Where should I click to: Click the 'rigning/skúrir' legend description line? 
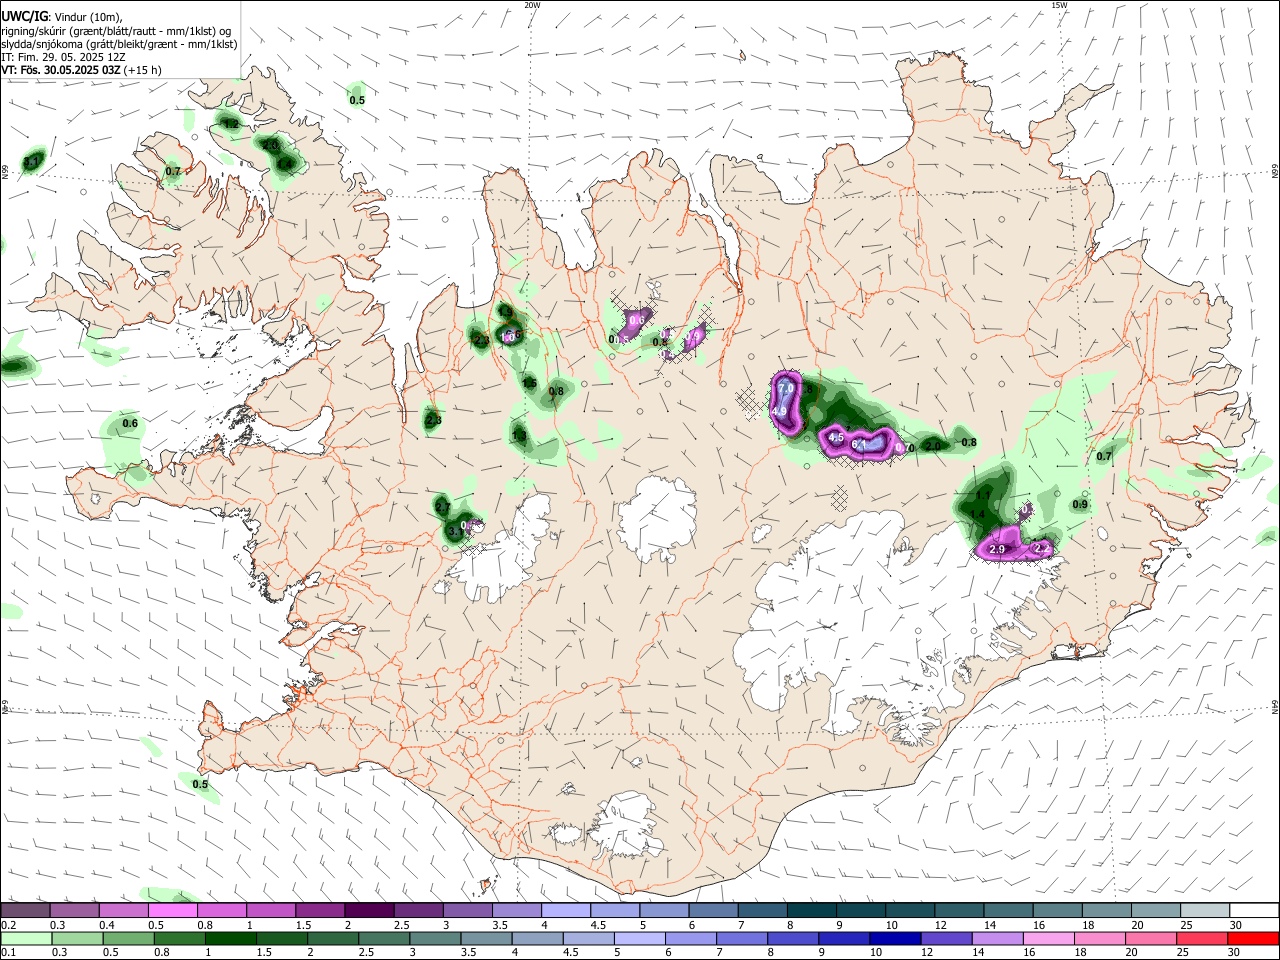116,31
